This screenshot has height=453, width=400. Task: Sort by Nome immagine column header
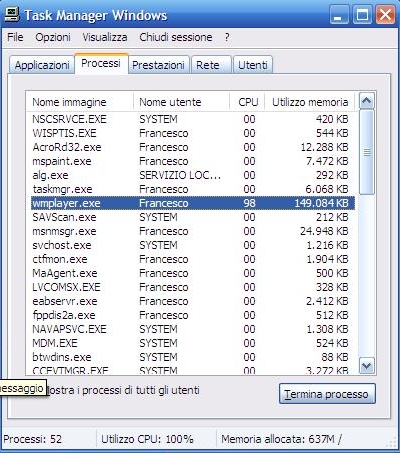(80, 102)
